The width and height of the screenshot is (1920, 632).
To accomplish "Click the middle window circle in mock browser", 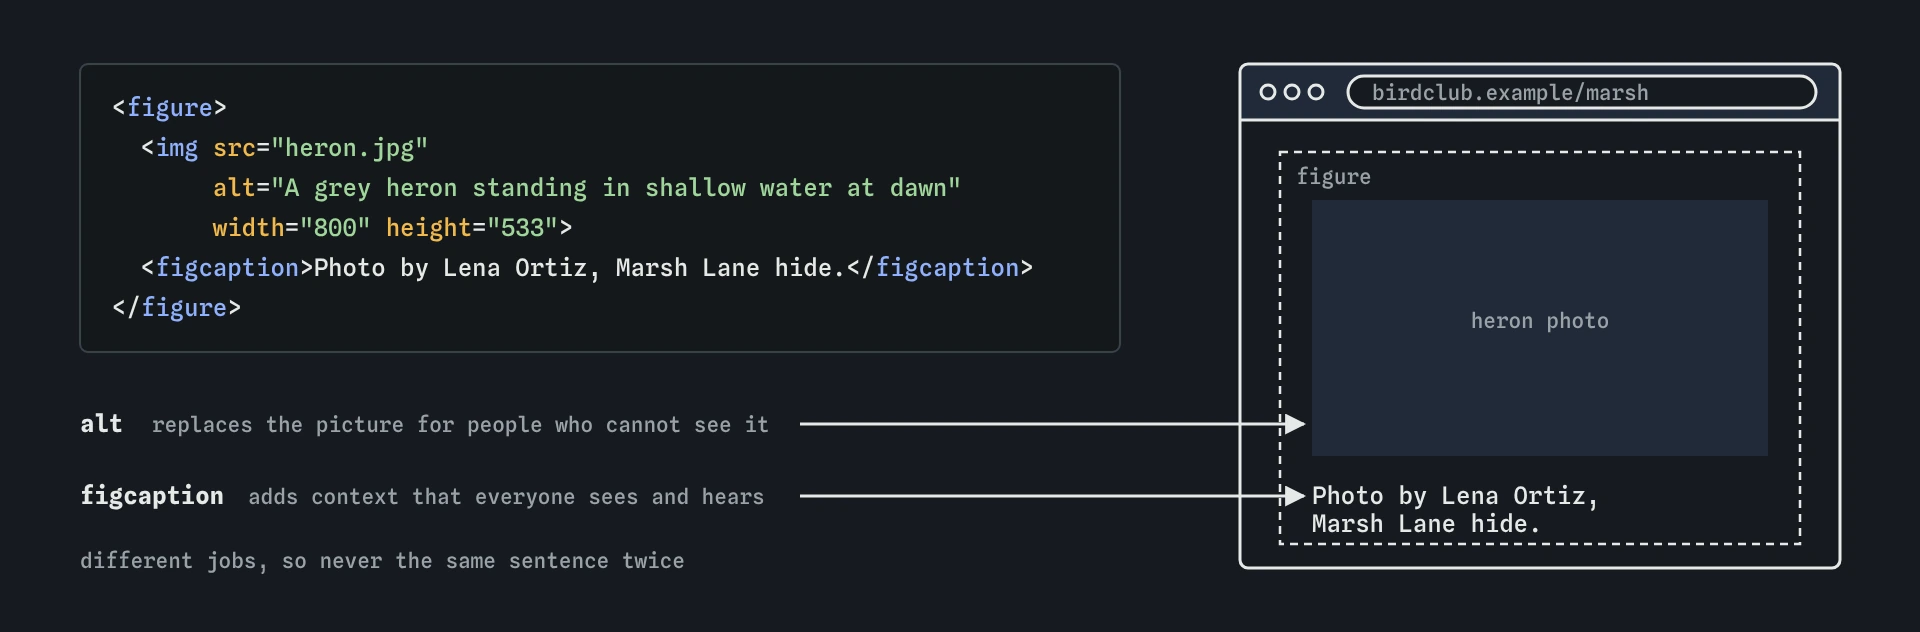I will [x=1292, y=92].
